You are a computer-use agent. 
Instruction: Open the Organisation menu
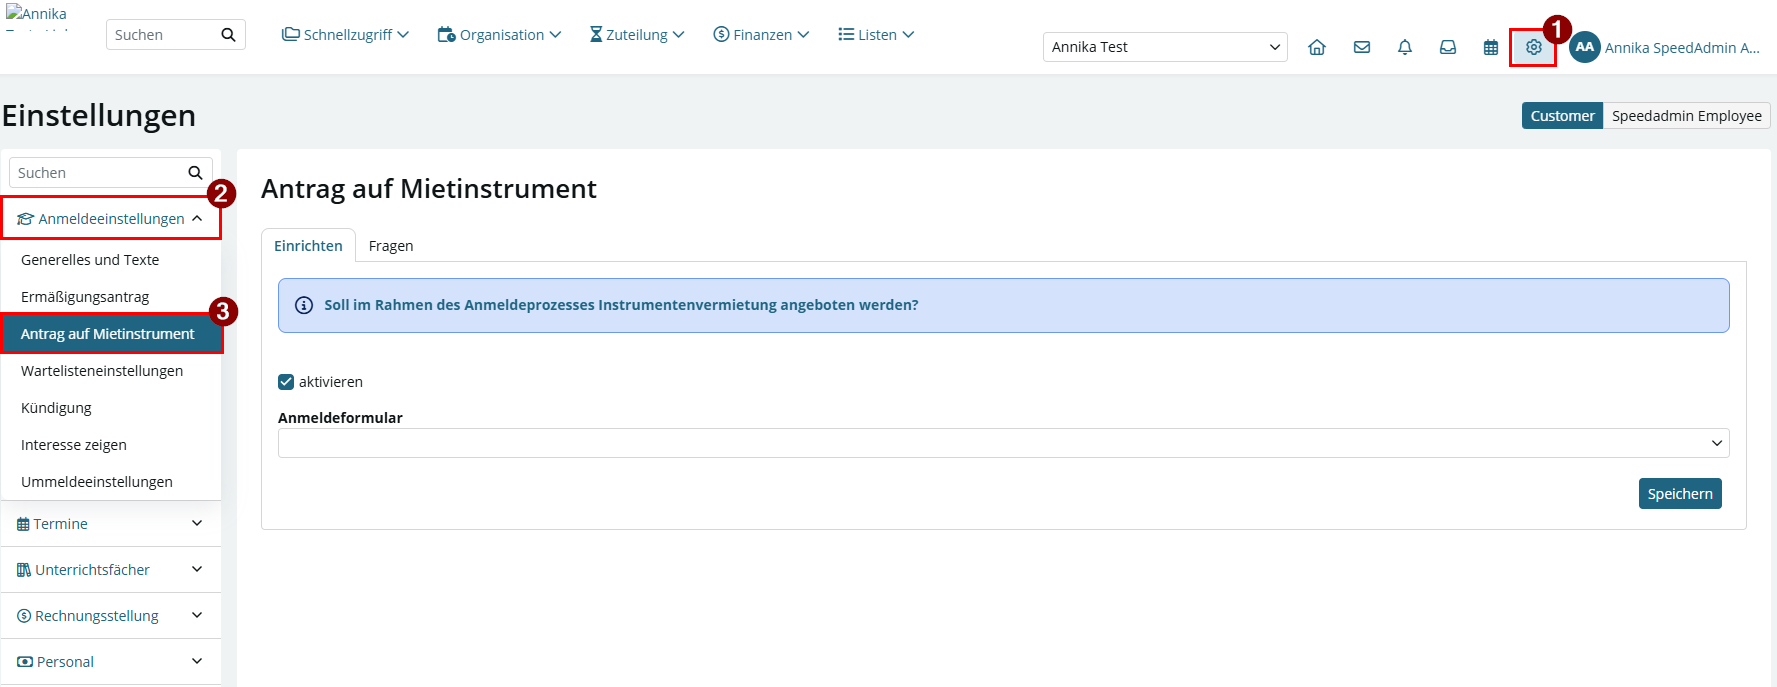click(x=499, y=35)
